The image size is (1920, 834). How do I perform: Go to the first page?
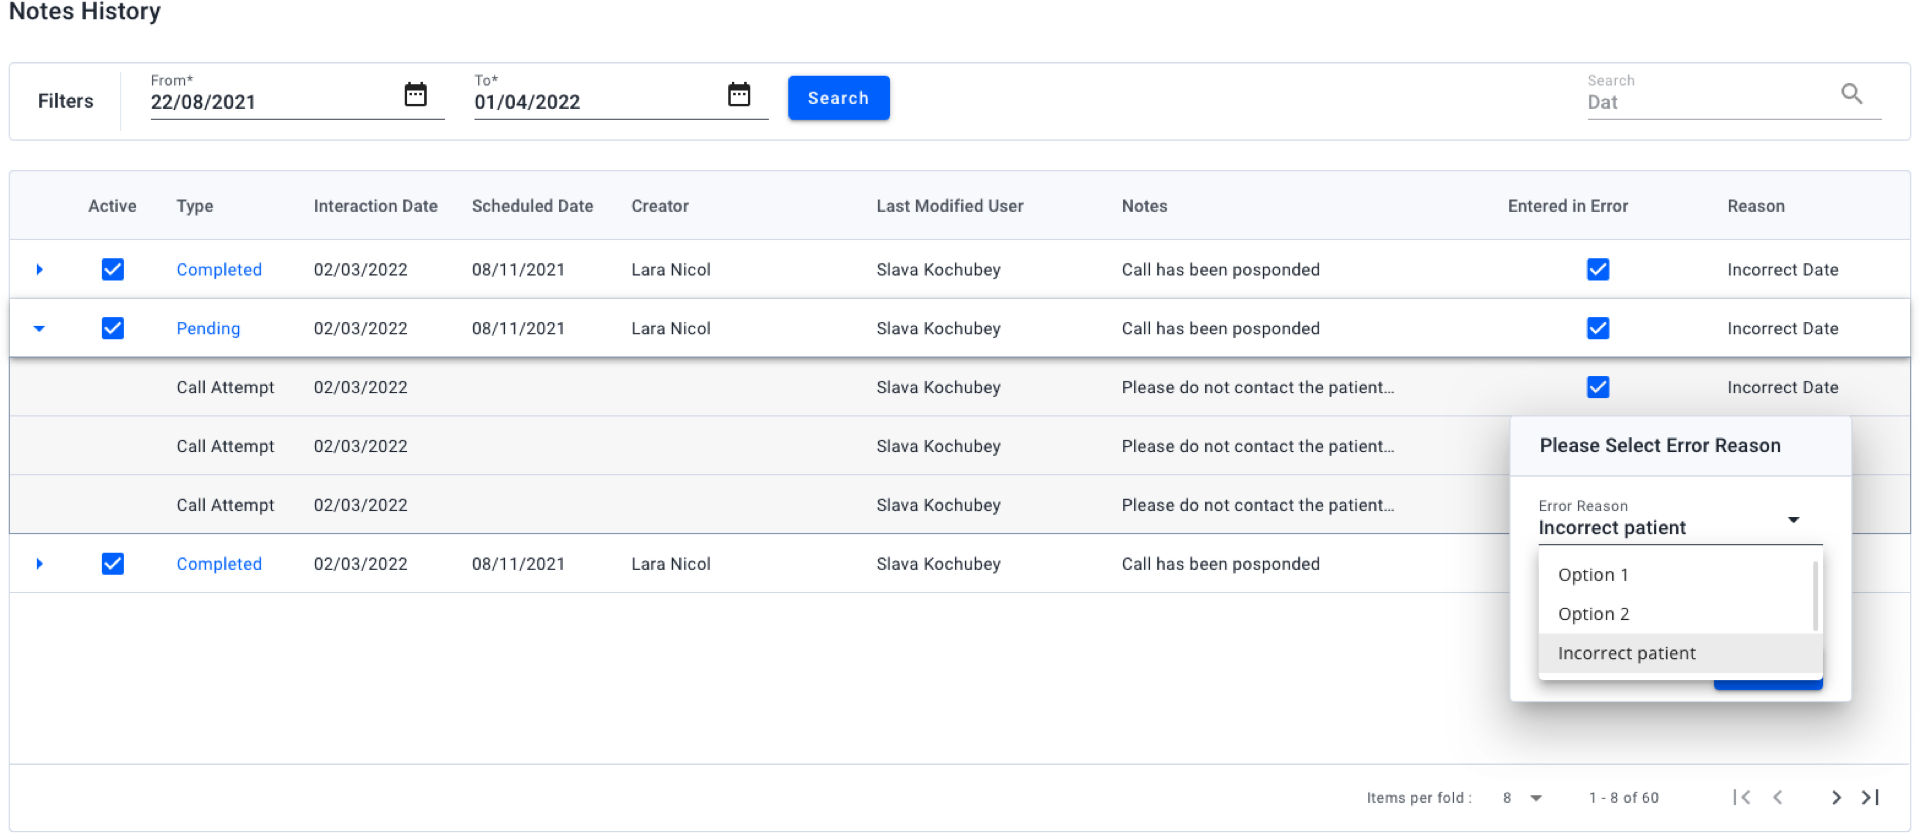[1742, 797]
